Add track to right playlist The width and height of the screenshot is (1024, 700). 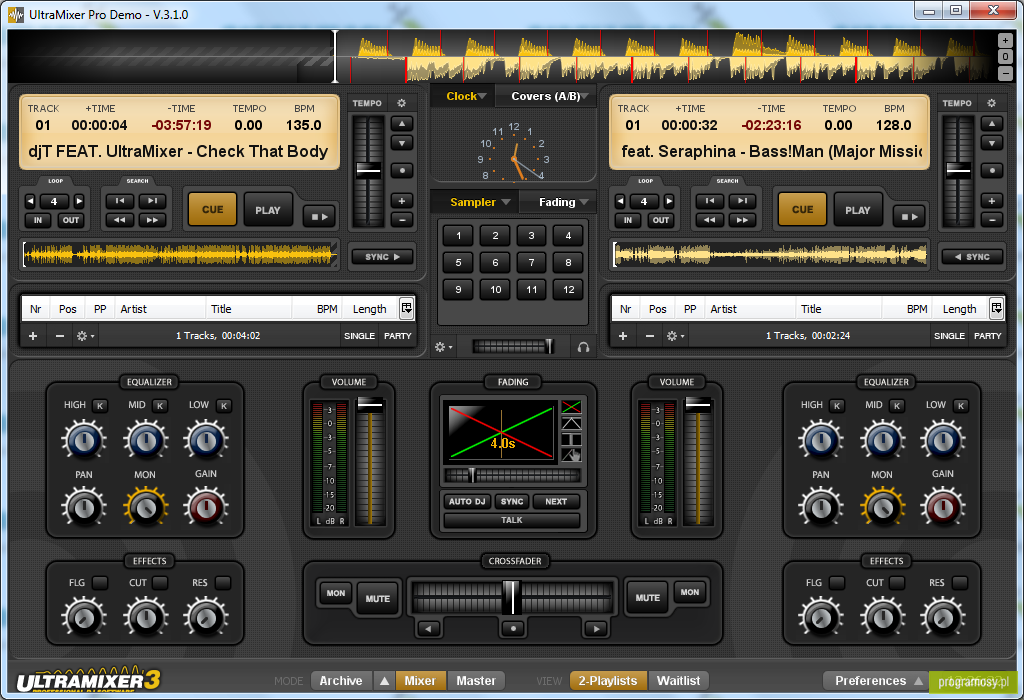coord(623,336)
